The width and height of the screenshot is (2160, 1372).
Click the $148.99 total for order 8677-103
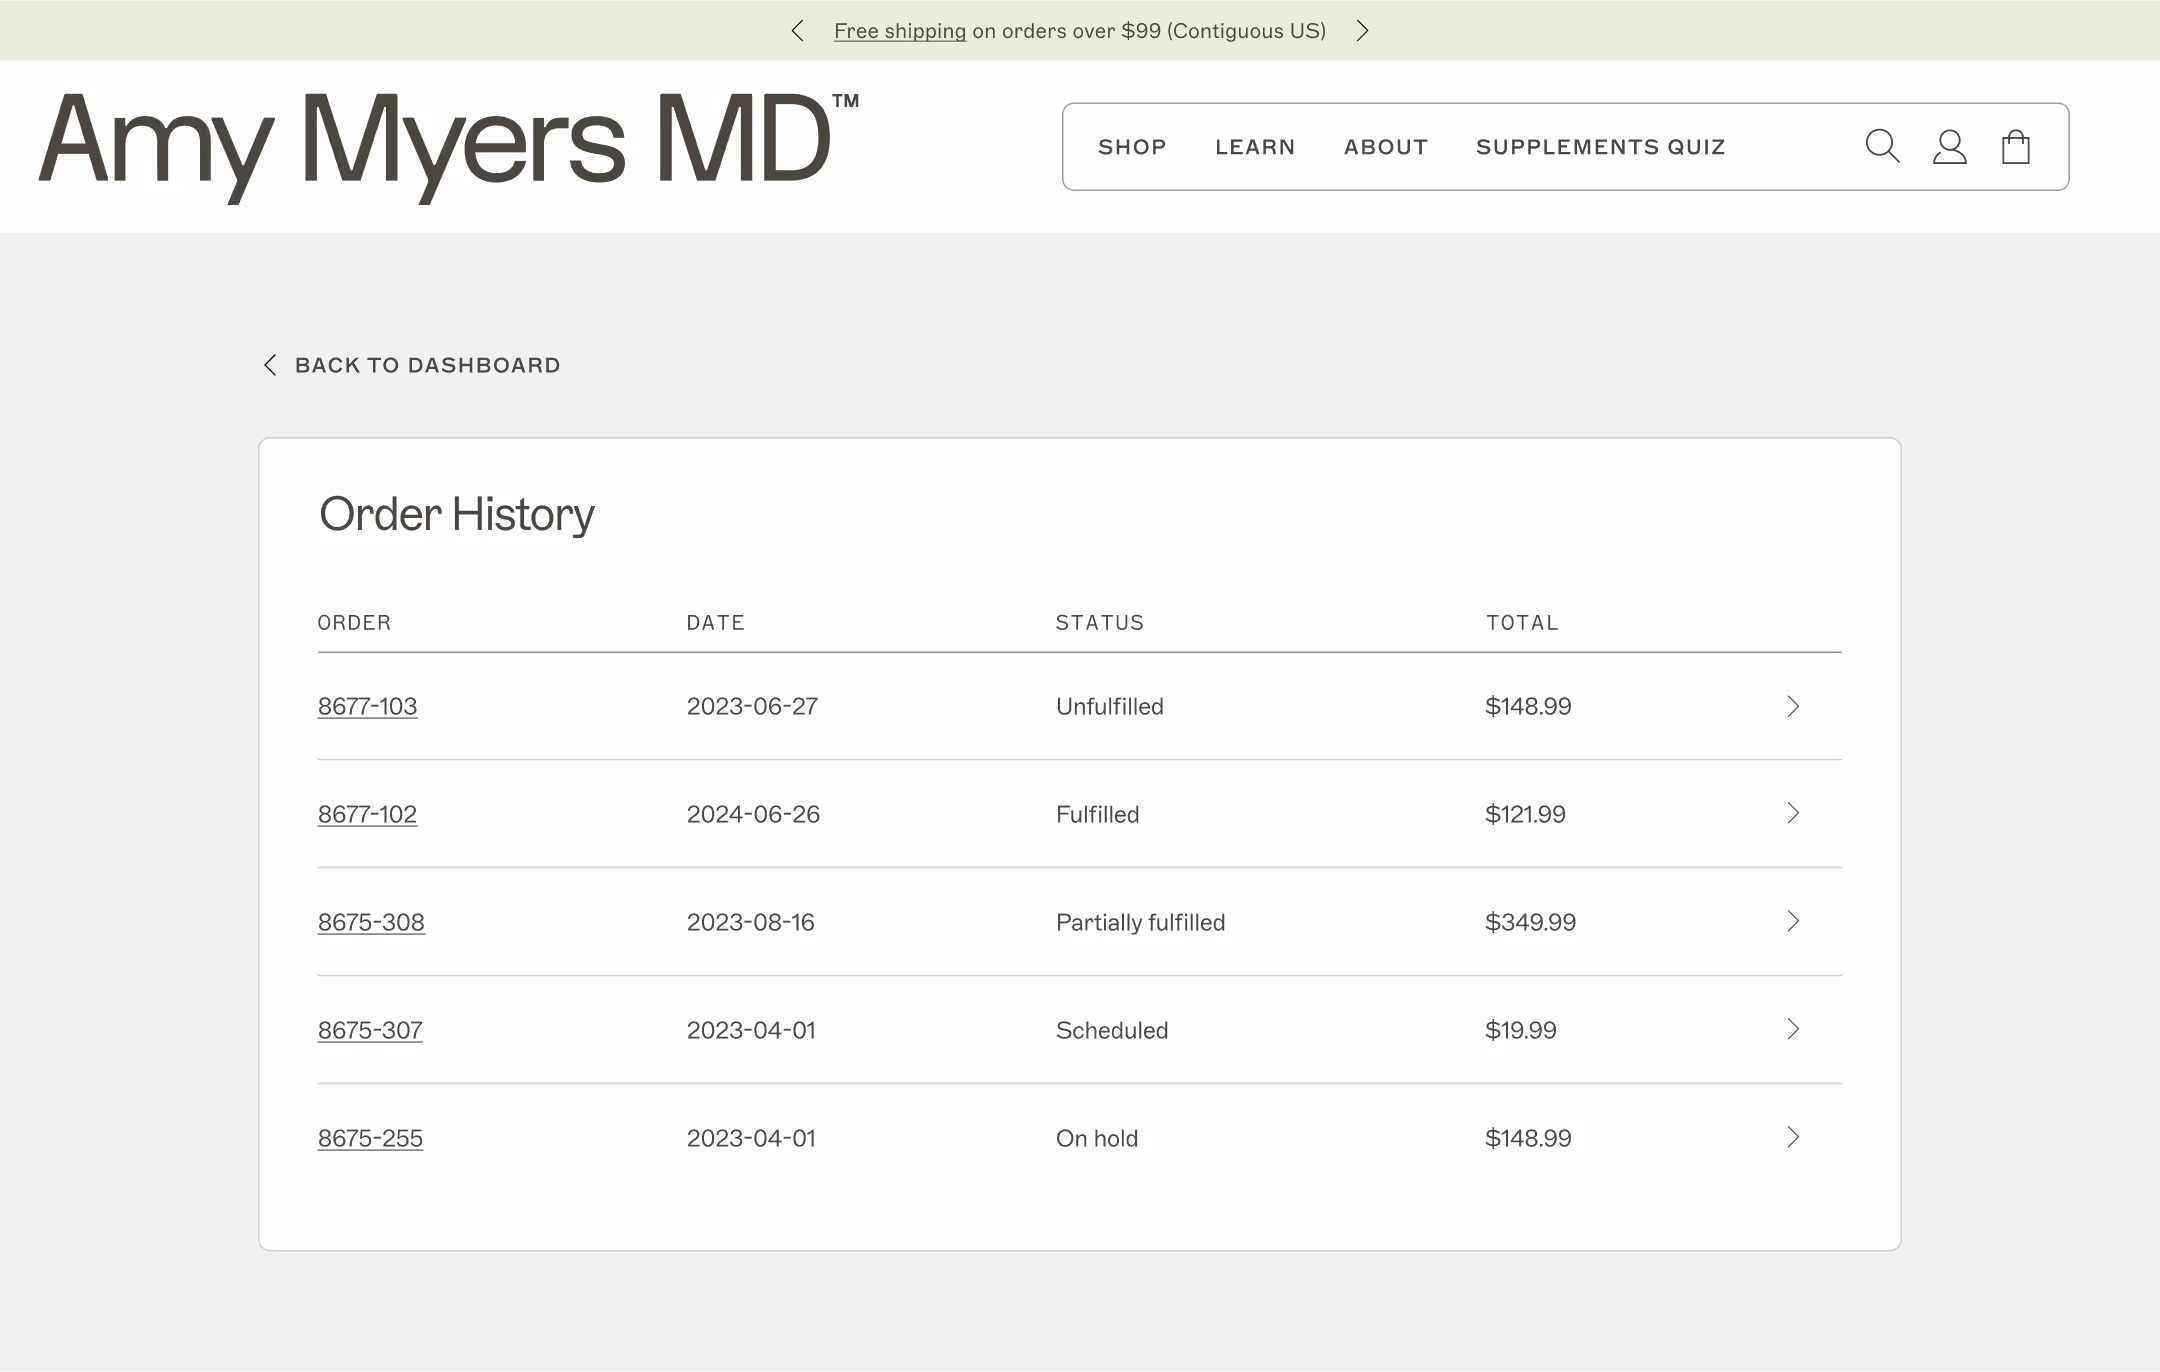(1528, 707)
